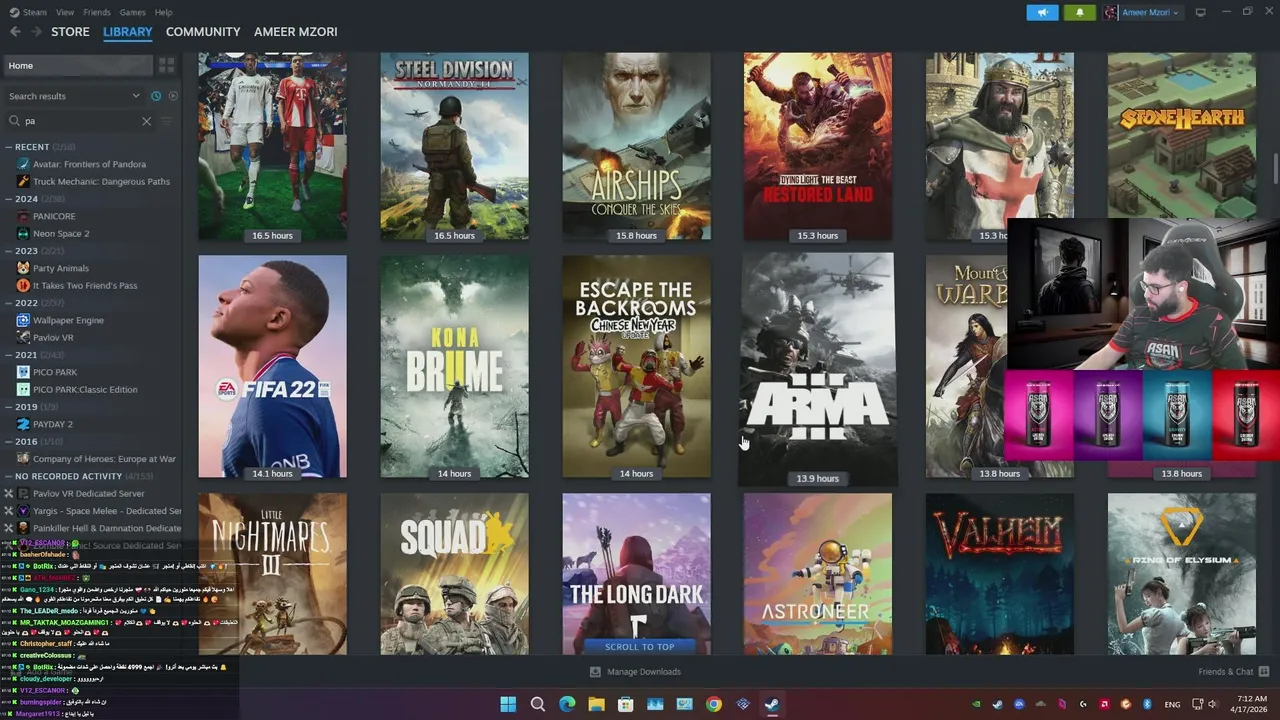Open the announcements megaphone button
This screenshot has height=720, width=1280.
point(1042,12)
